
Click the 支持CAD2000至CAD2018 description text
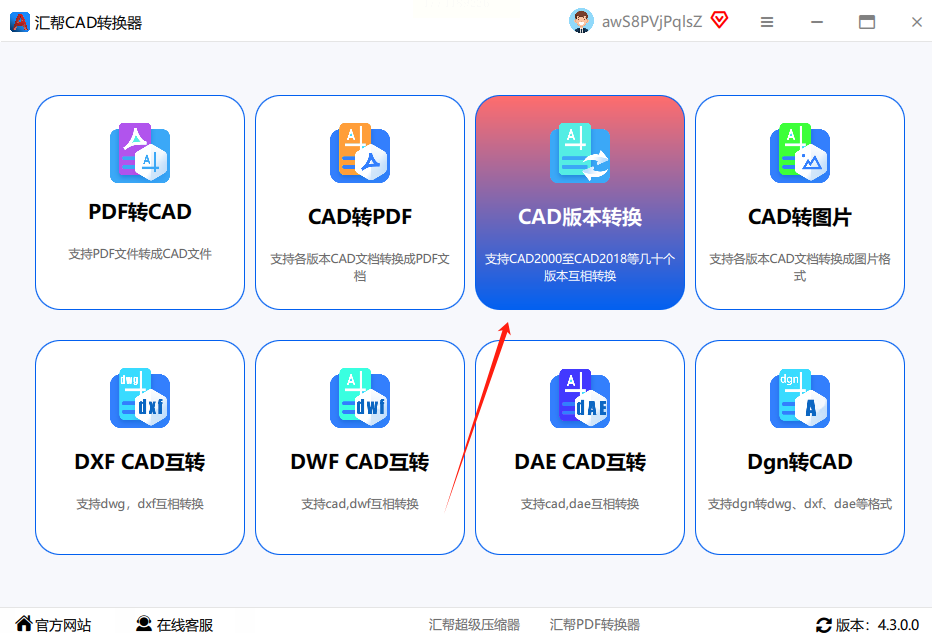click(x=580, y=267)
